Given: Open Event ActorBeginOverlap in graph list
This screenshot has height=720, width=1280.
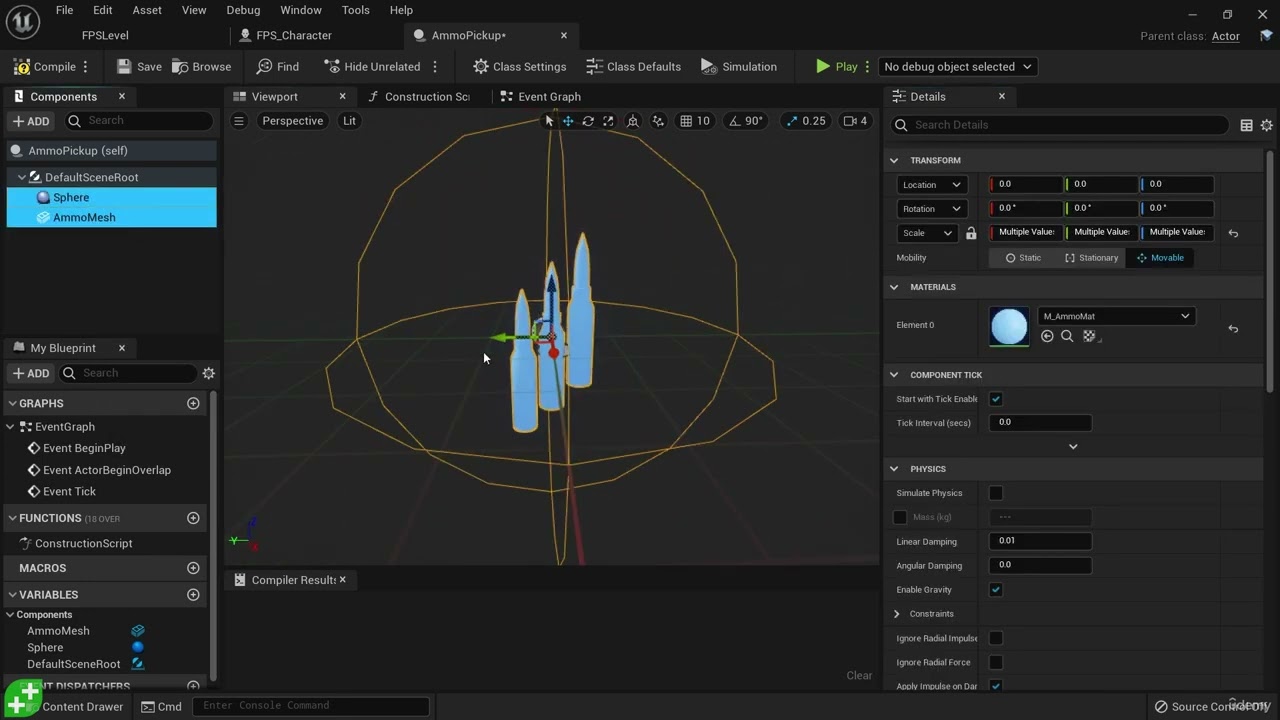Looking at the screenshot, I should click(106, 470).
